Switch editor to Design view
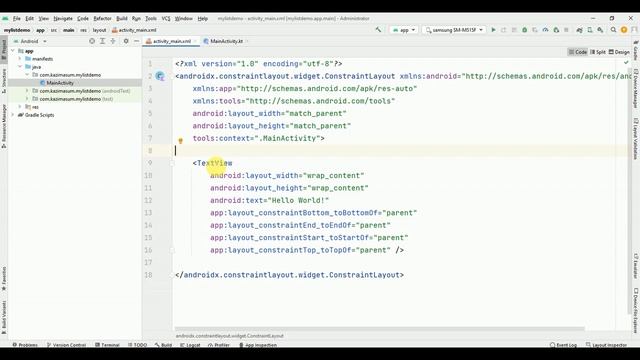Image resolution: width=640 pixels, height=360 pixels. click(x=619, y=52)
